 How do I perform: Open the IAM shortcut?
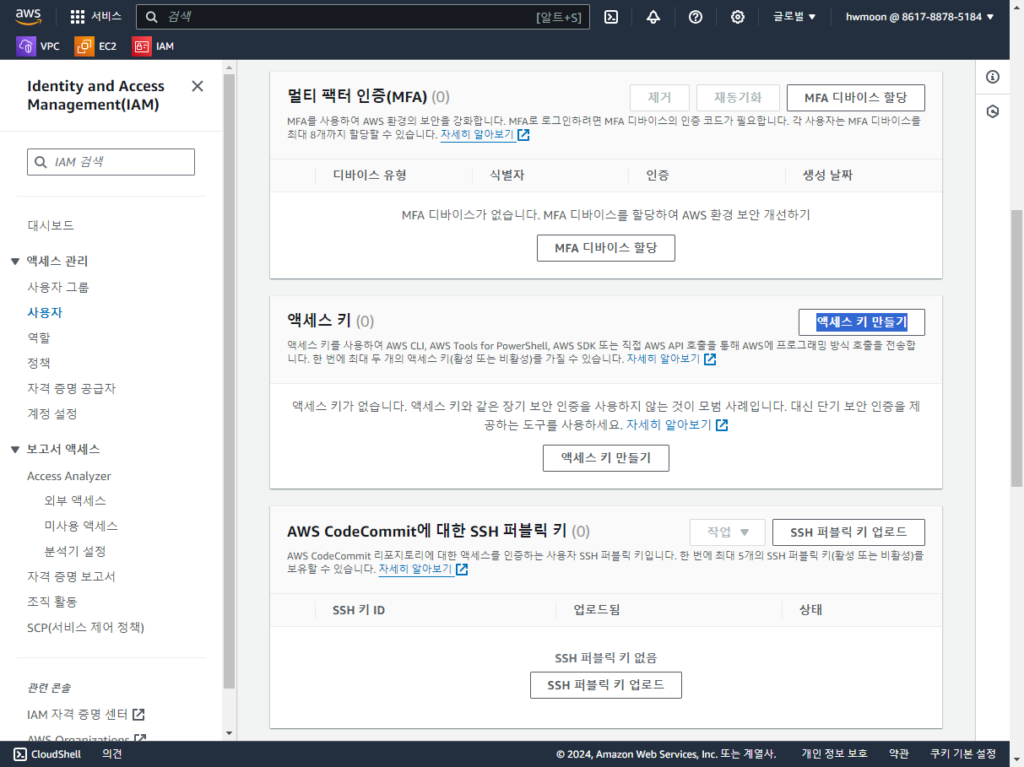(153, 46)
